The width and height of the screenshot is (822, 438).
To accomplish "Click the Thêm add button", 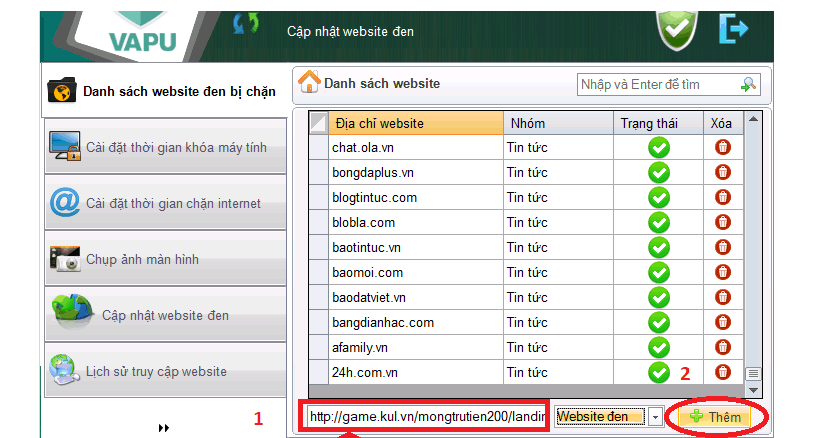I will 715,417.
